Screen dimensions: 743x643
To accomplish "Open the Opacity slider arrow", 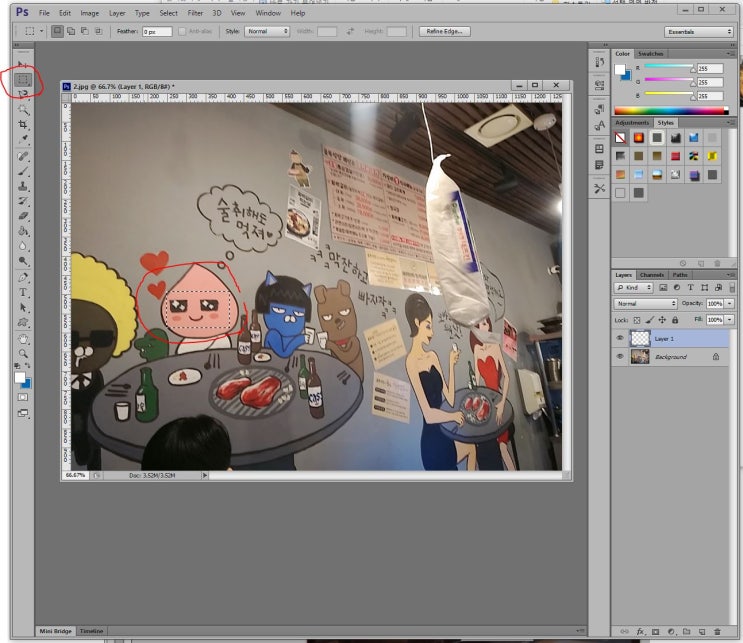I will point(730,303).
